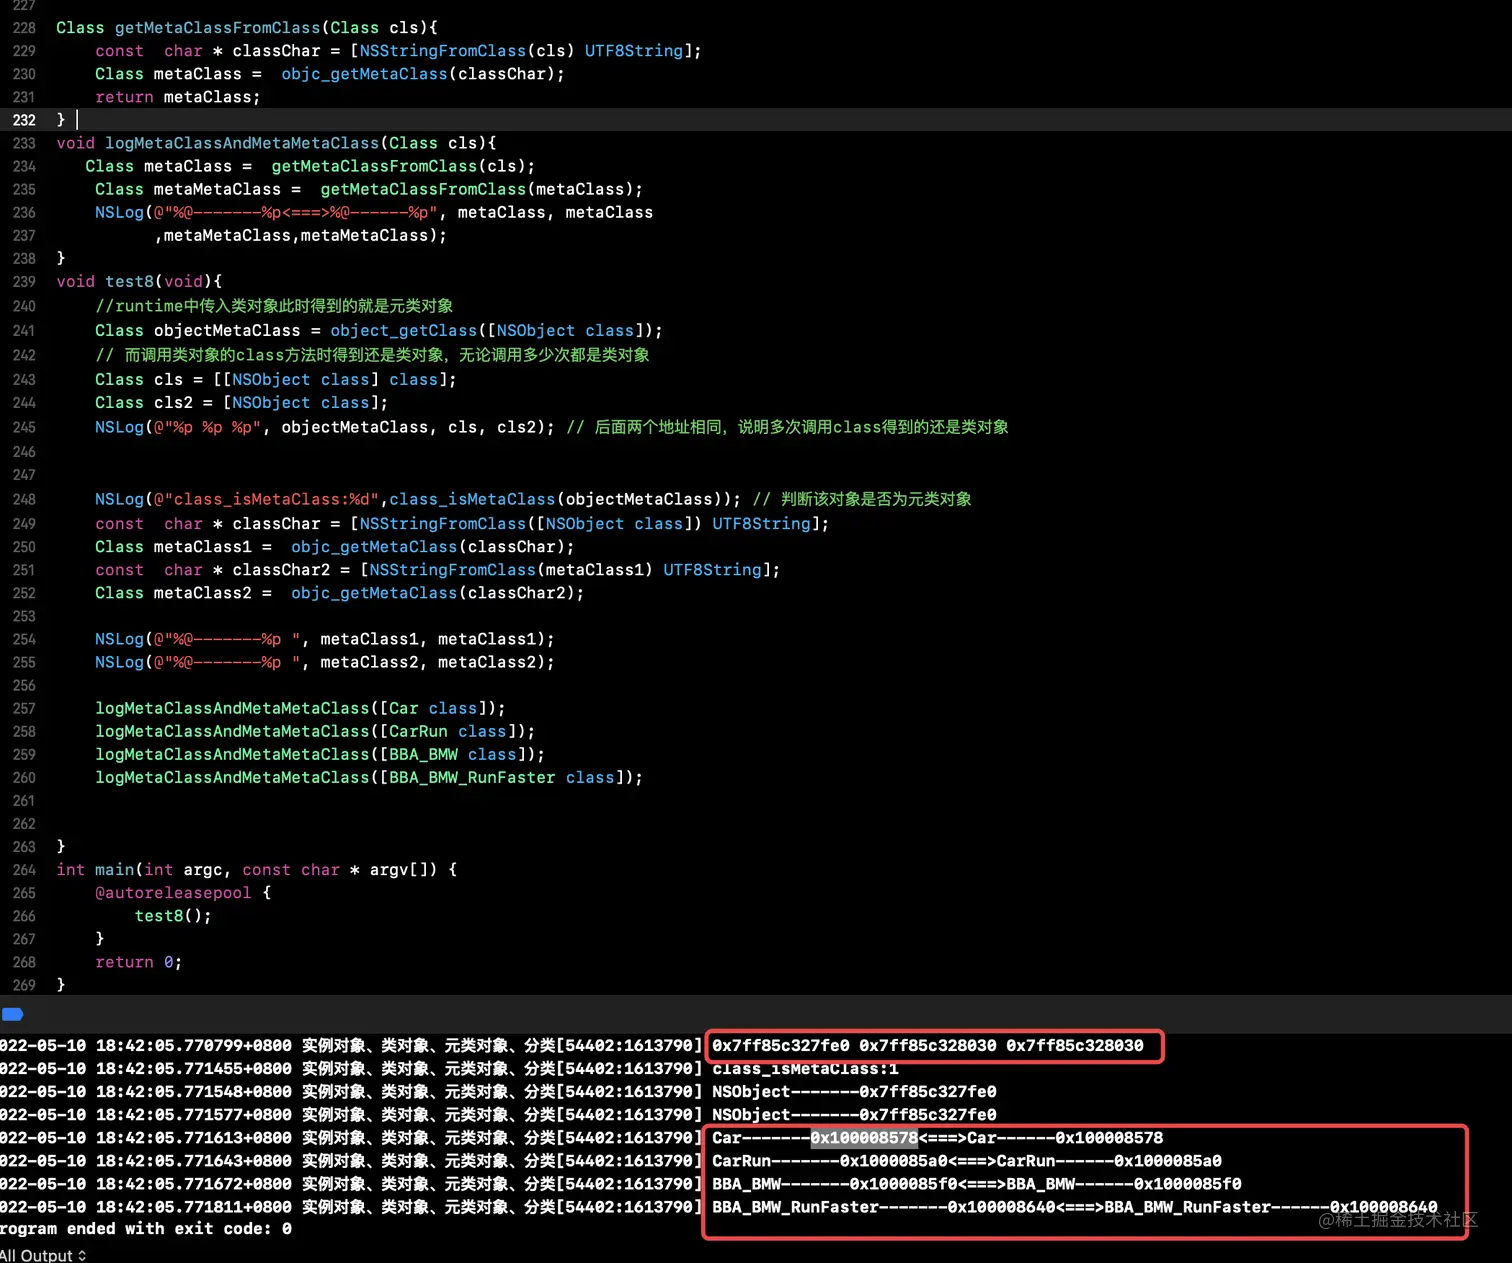Click logMetaClassAndMetaMetaClass function definition name
Image resolution: width=1512 pixels, height=1263 pixels.
click(242, 143)
